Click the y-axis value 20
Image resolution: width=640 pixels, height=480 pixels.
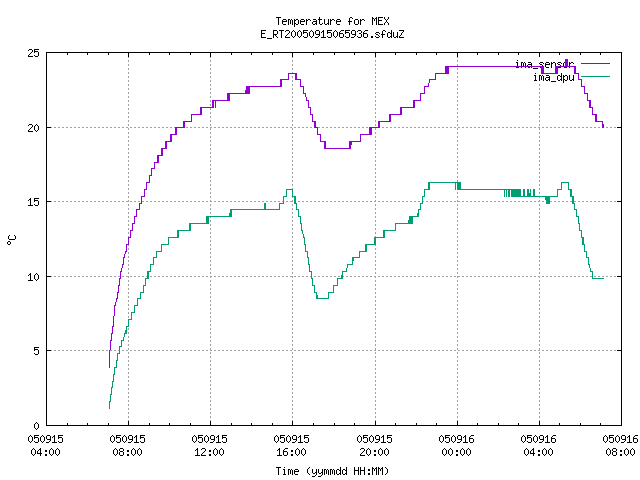pos(33,128)
